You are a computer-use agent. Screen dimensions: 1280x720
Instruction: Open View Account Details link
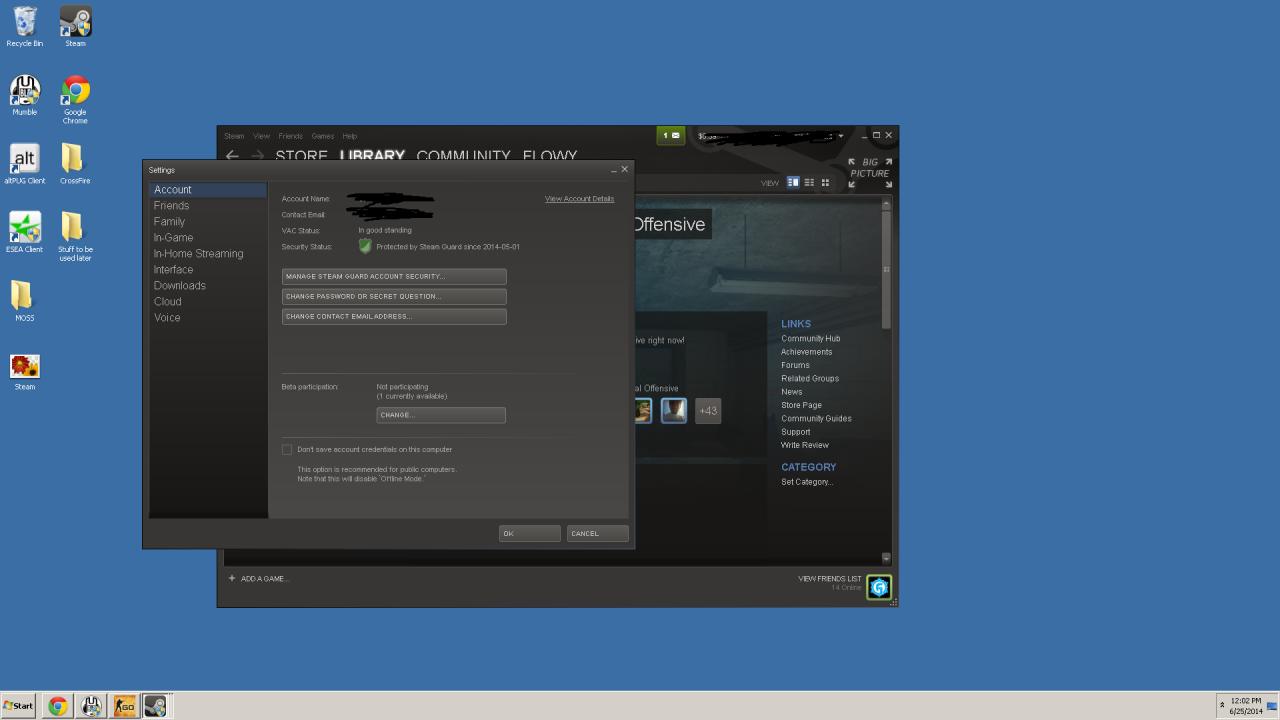(578, 198)
